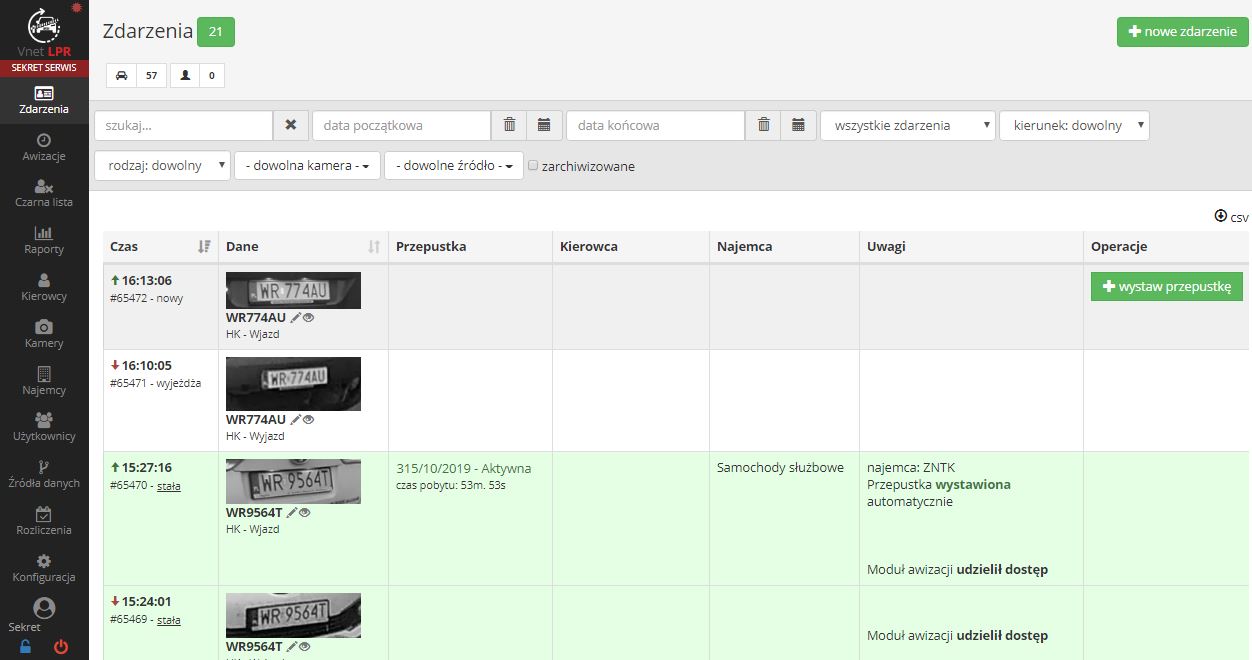Open Najemcy in the sidebar
Viewport: 1252px width, 660px height.
(x=44, y=382)
